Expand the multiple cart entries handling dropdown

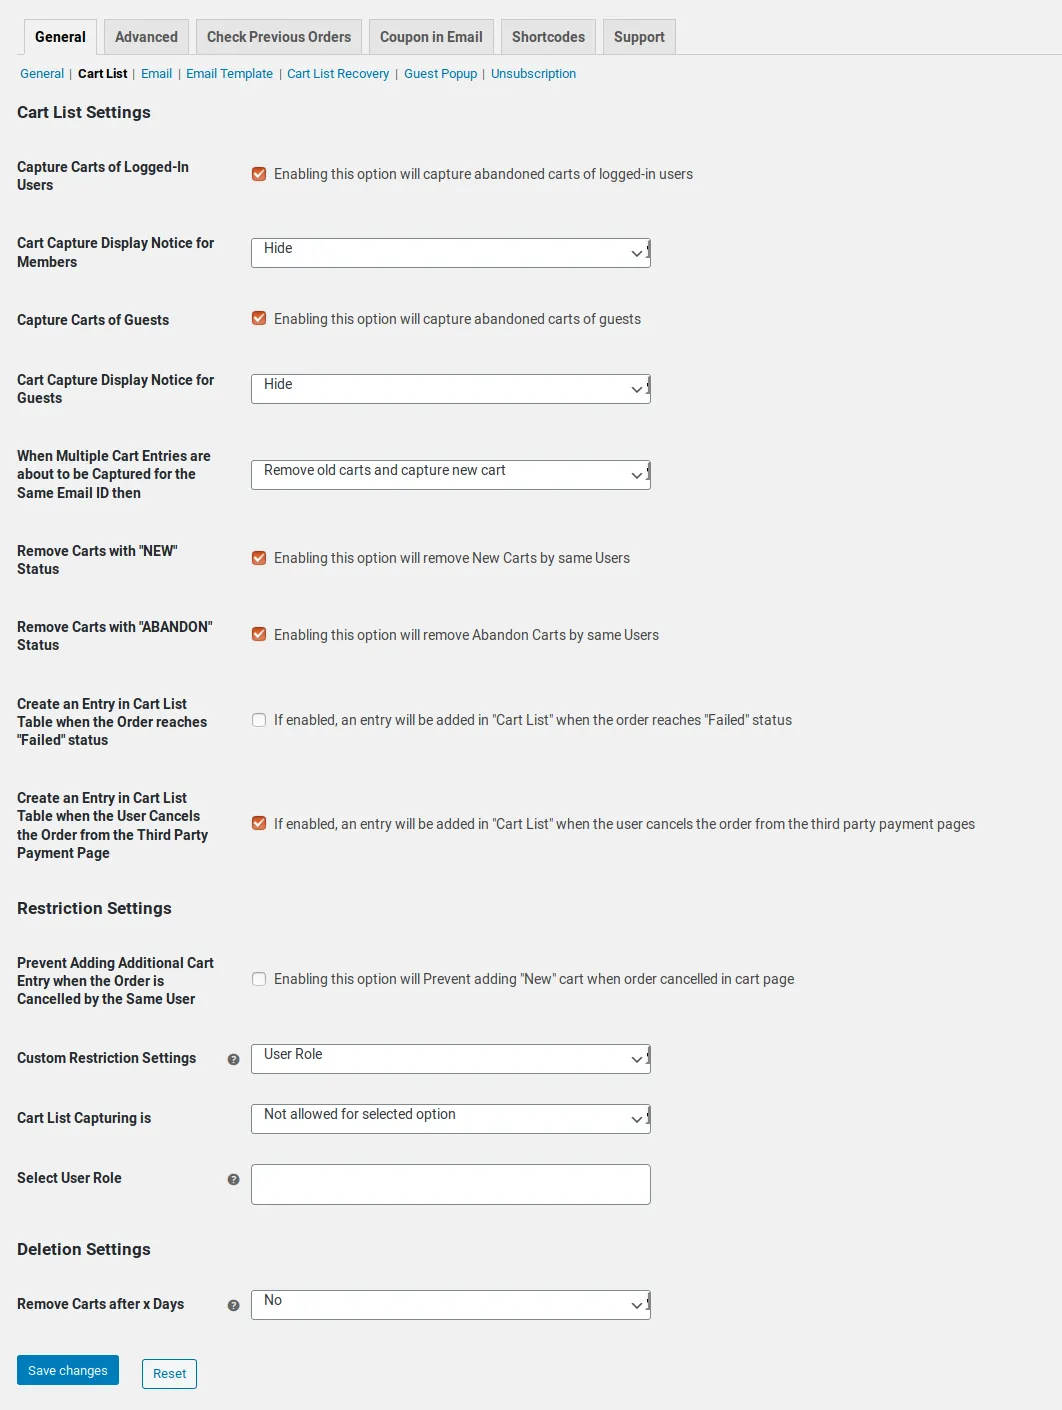pos(450,474)
